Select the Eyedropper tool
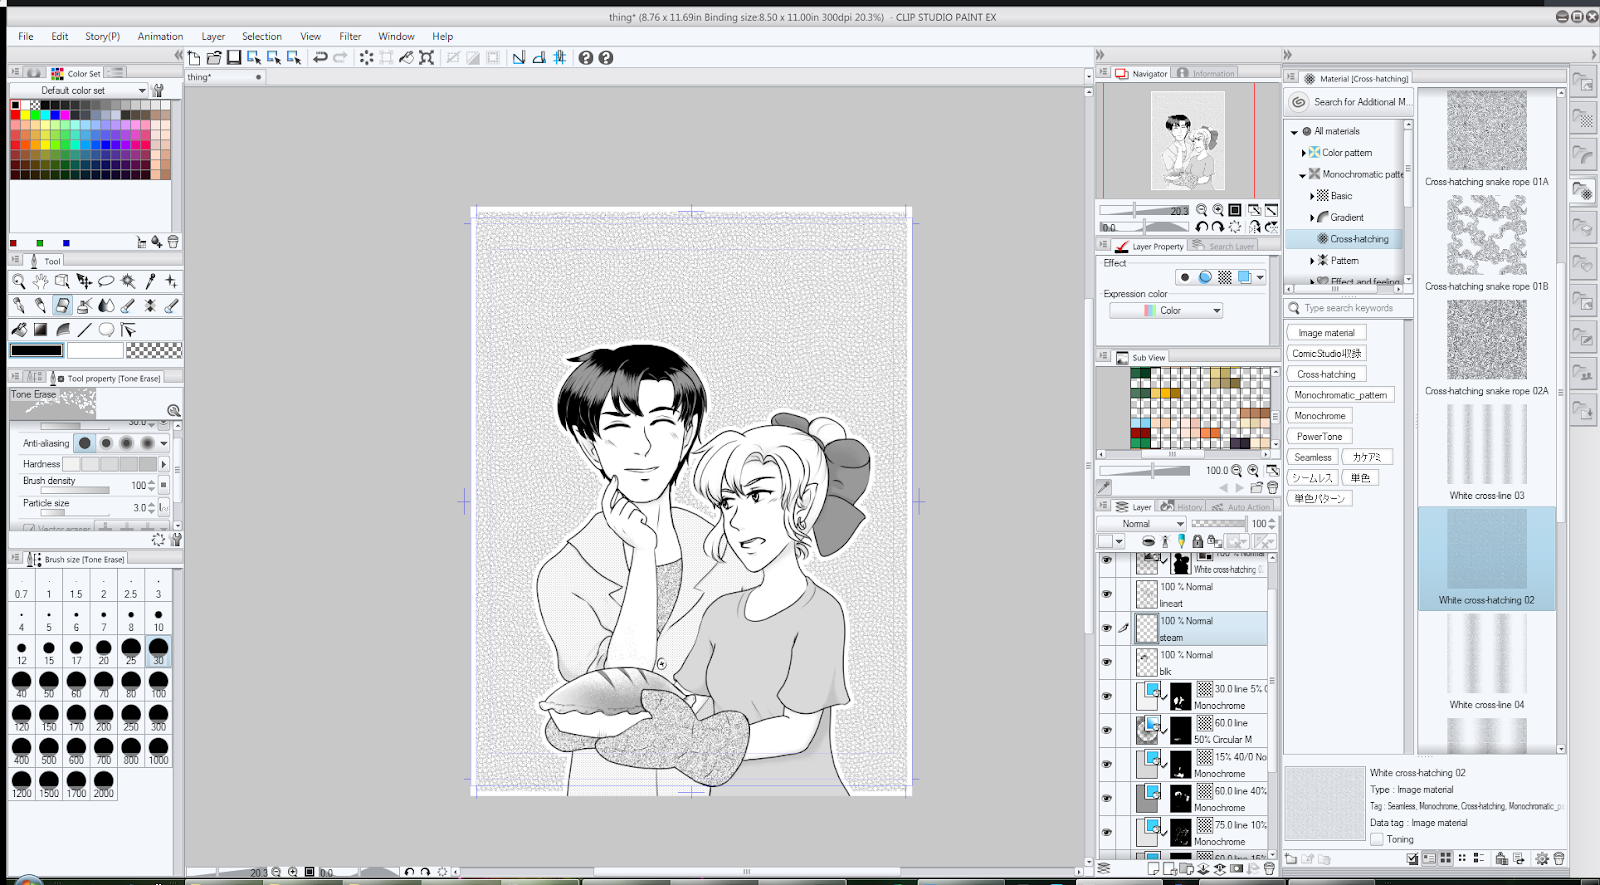Viewport: 1600px width, 885px height. coord(150,281)
